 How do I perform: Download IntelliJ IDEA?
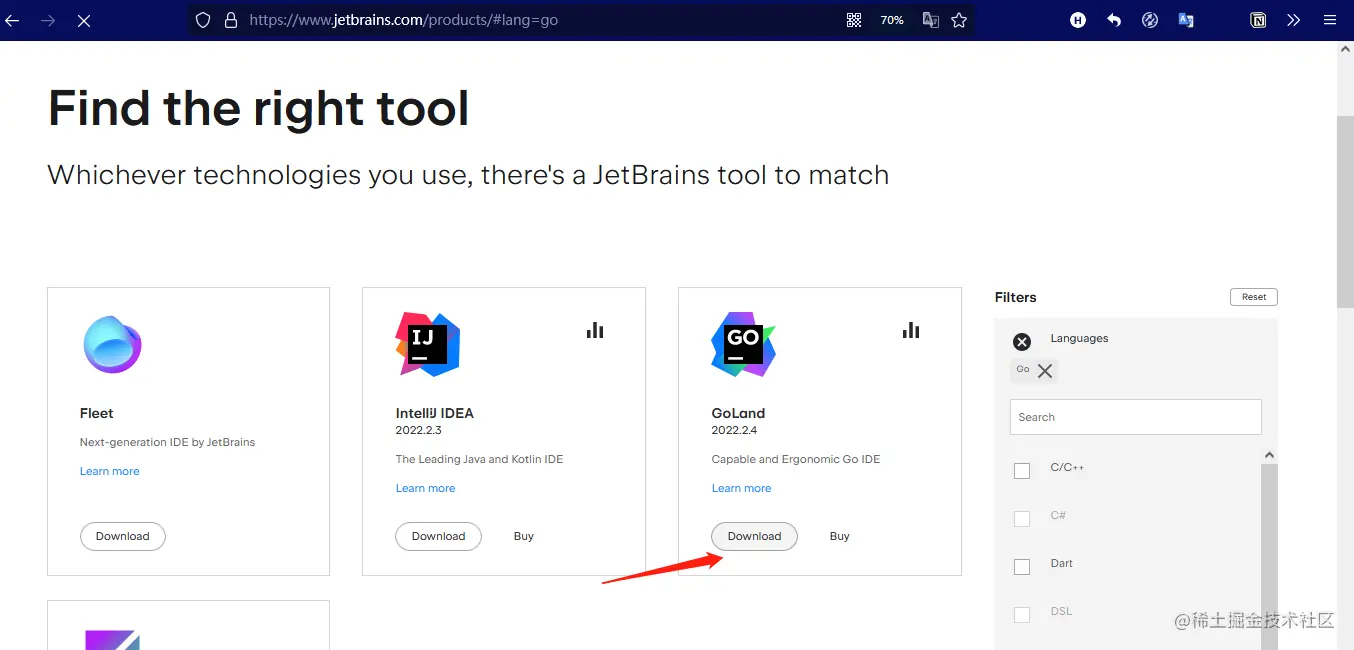439,536
